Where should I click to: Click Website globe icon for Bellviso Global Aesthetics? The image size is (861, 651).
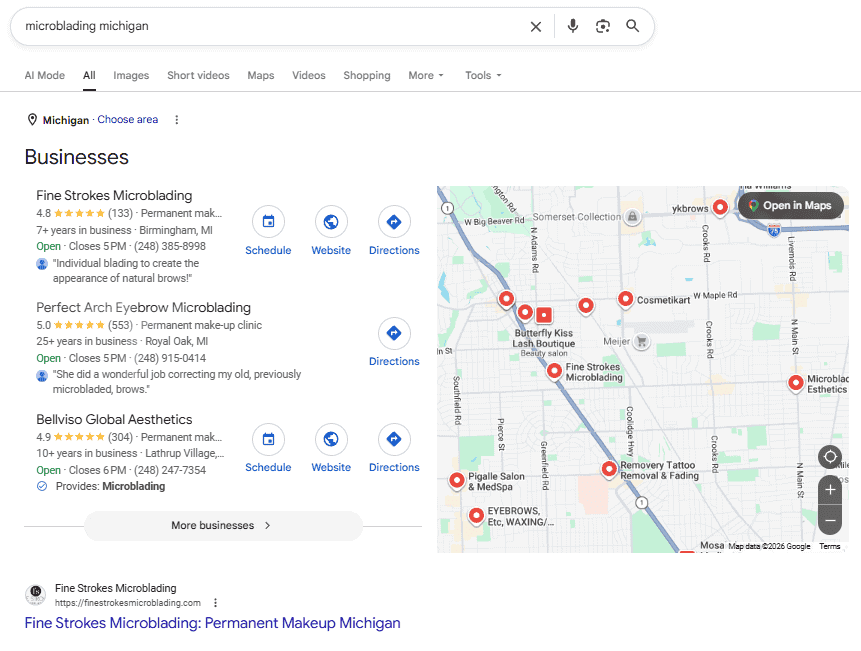[x=331, y=439]
